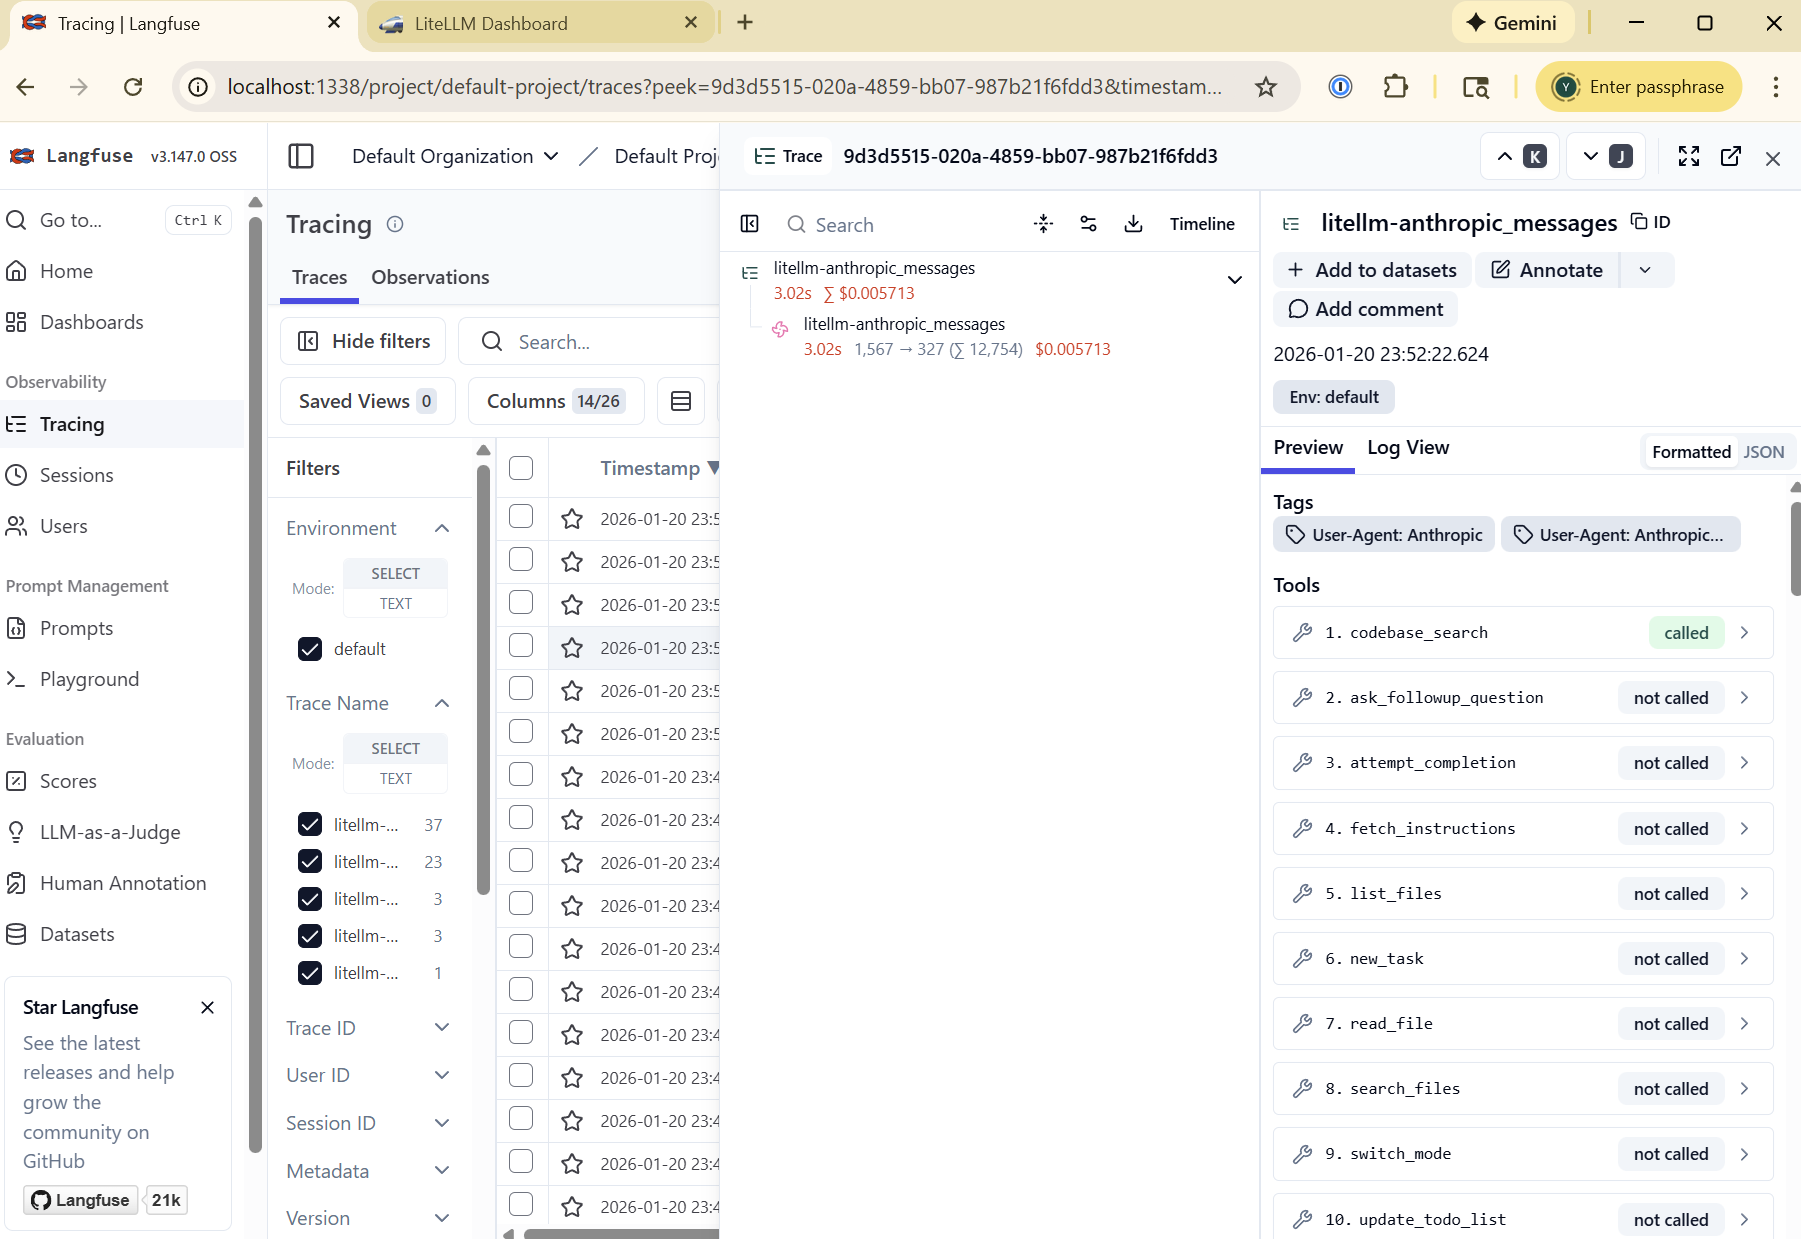Expand the trace peek to fullscreen
The image size is (1801, 1239).
(x=1689, y=156)
